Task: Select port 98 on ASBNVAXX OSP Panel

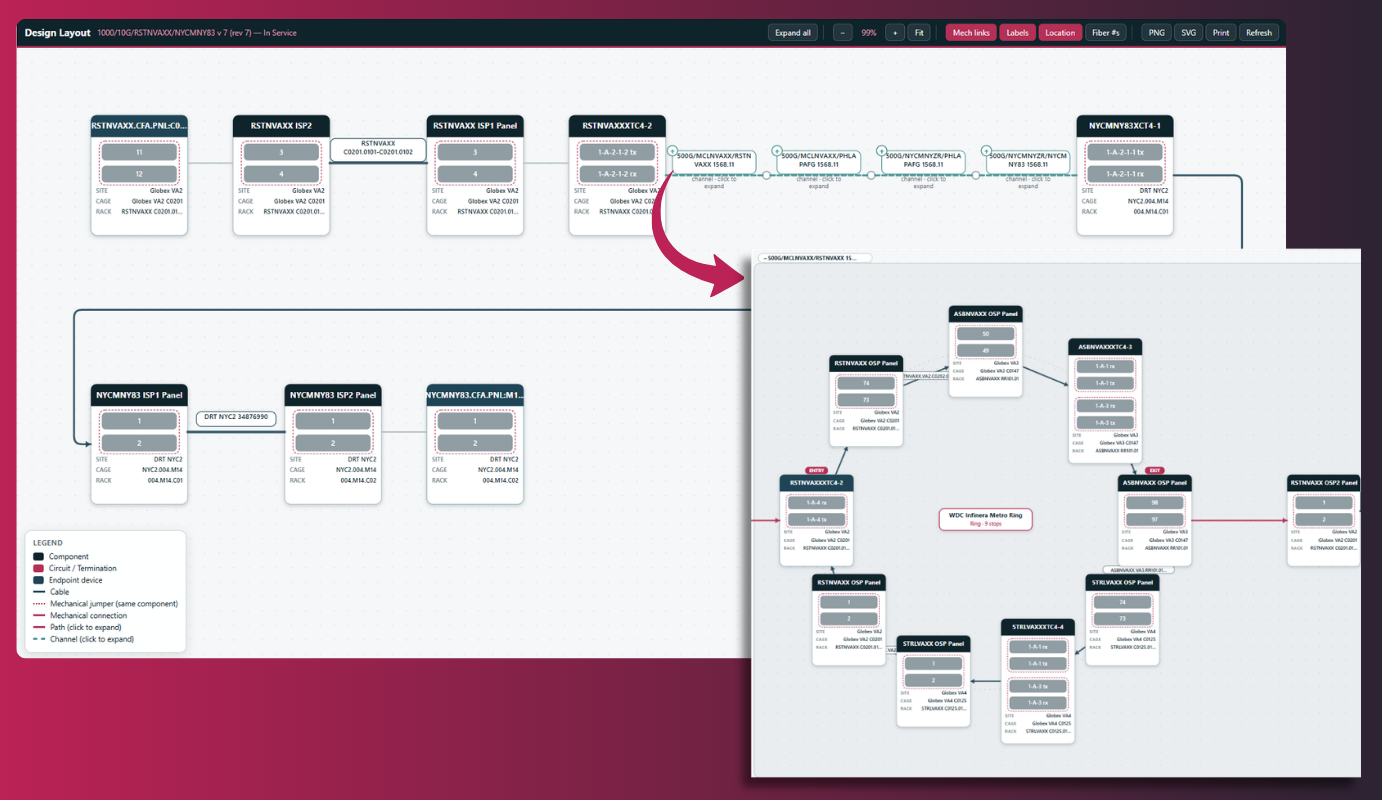Action: (1155, 503)
